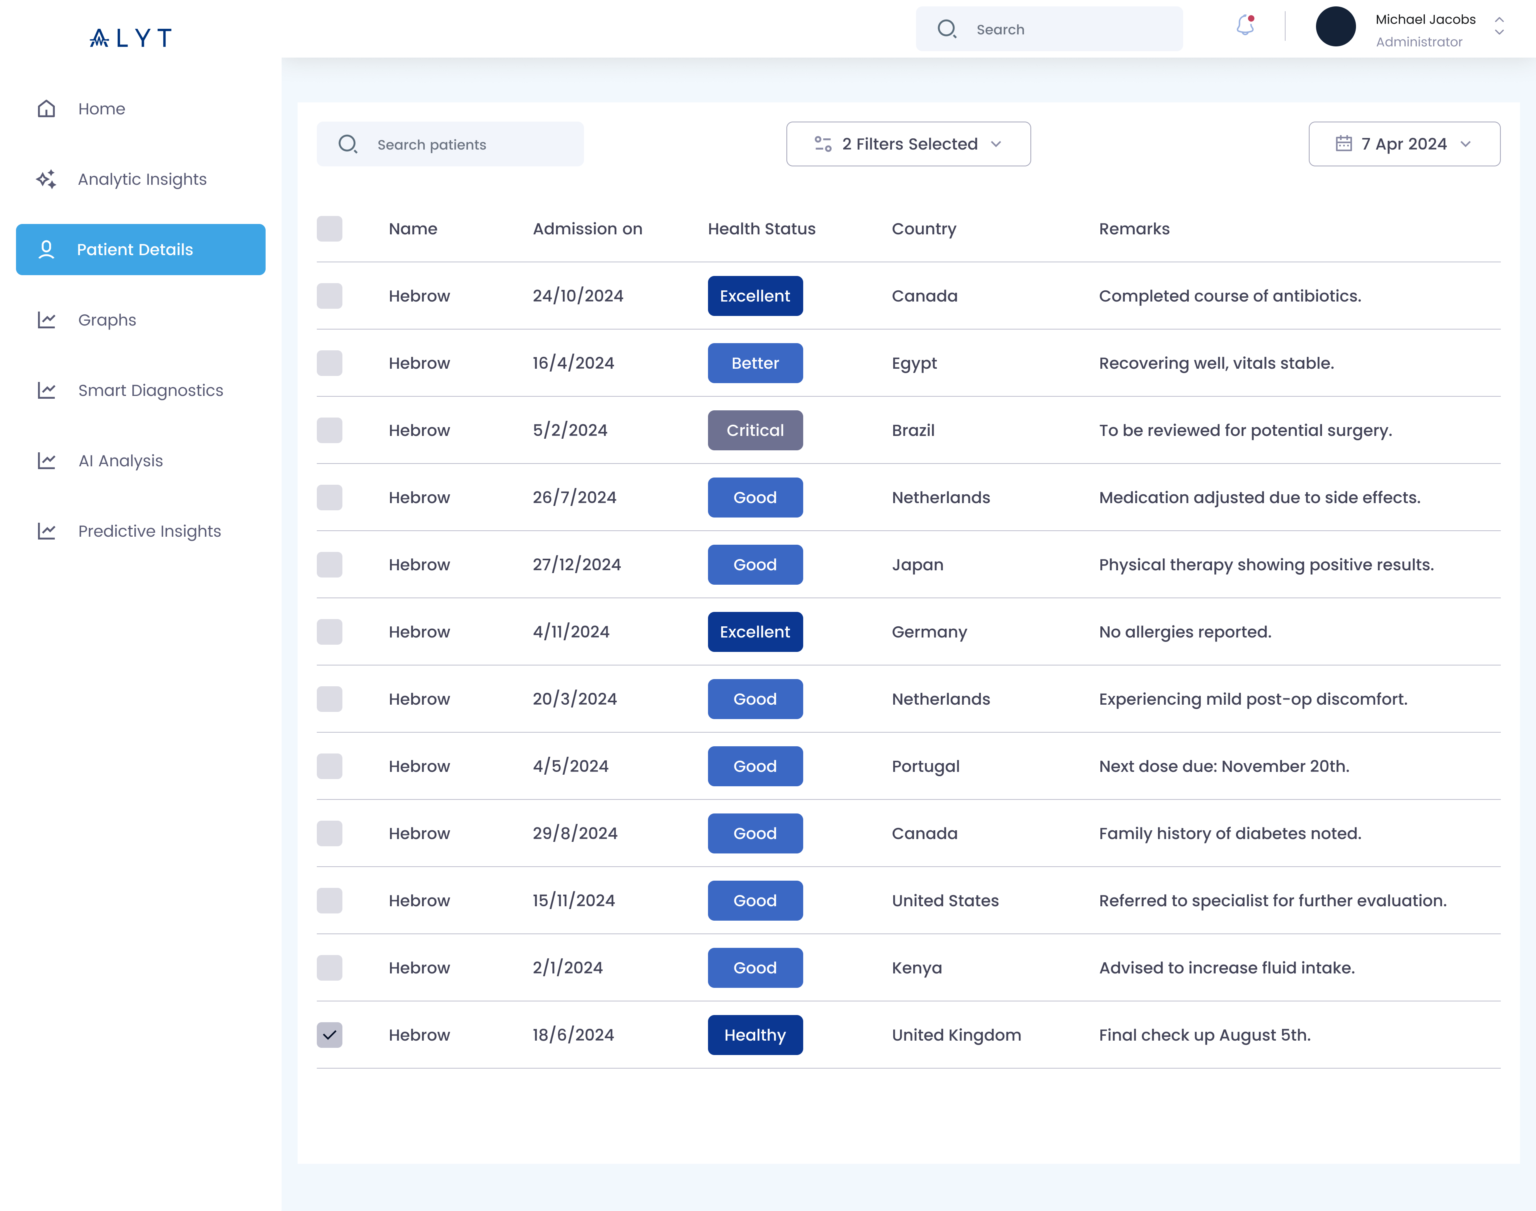Click the notification bell icon

click(x=1245, y=26)
